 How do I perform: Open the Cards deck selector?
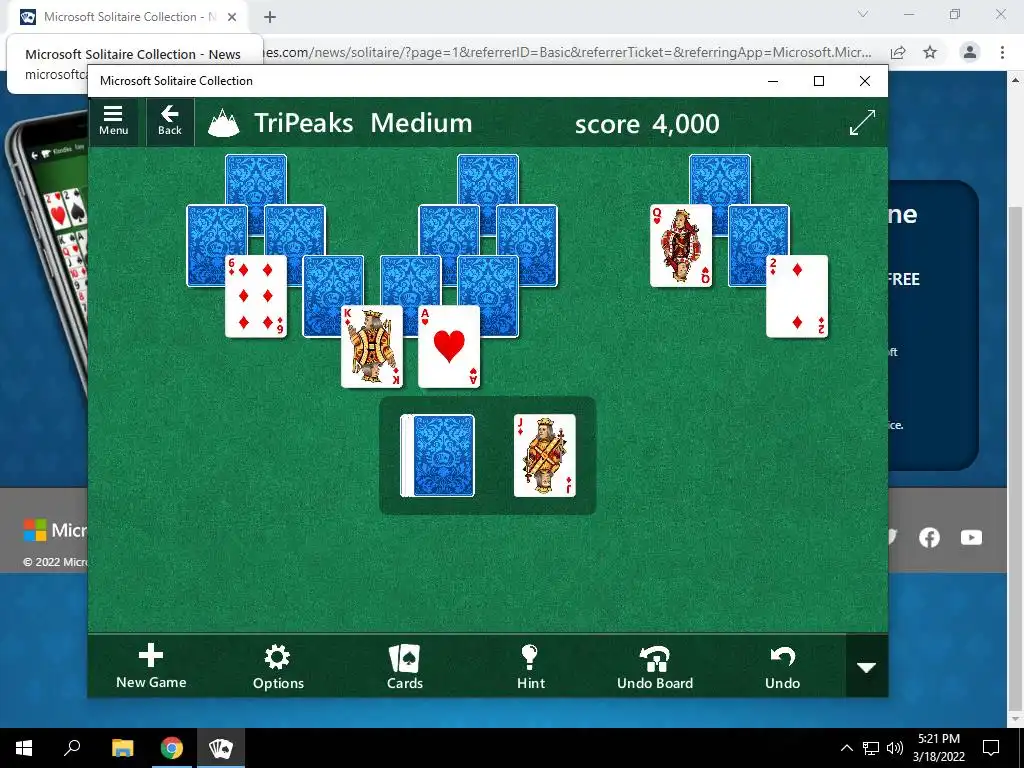point(405,666)
